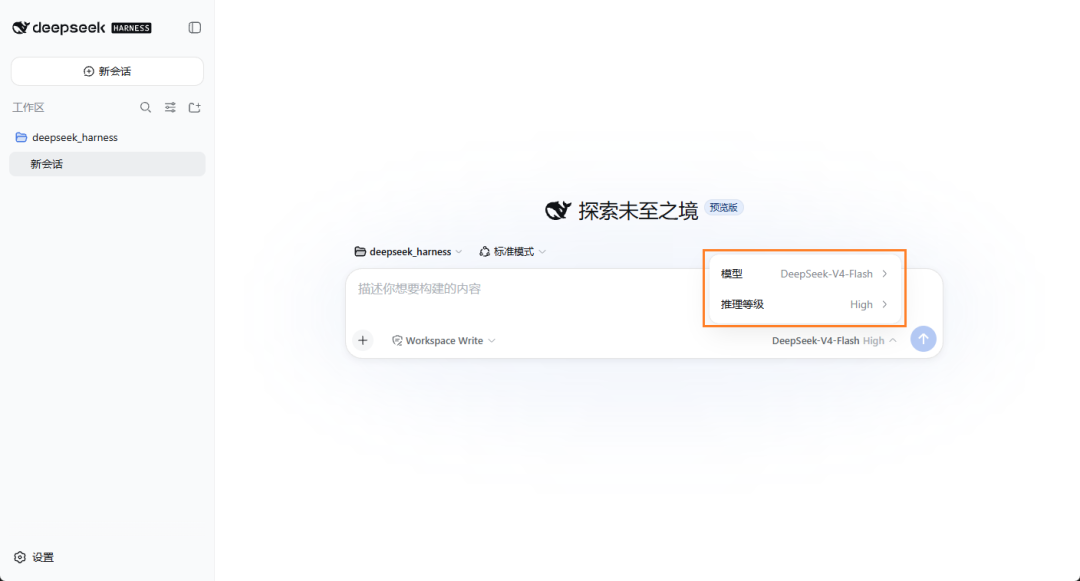
Task: Click the 工作区 section label
Action: pyautogui.click(x=28, y=107)
